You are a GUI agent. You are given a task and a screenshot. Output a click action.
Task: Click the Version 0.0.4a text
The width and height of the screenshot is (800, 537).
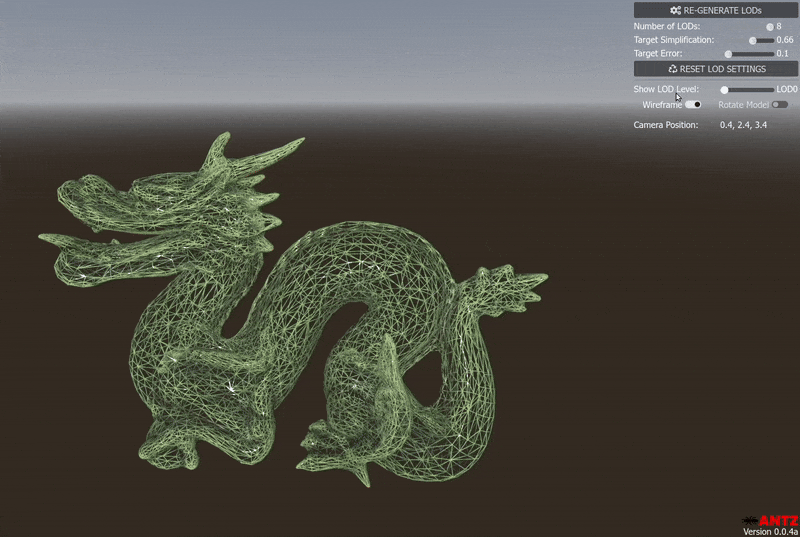pos(770,532)
